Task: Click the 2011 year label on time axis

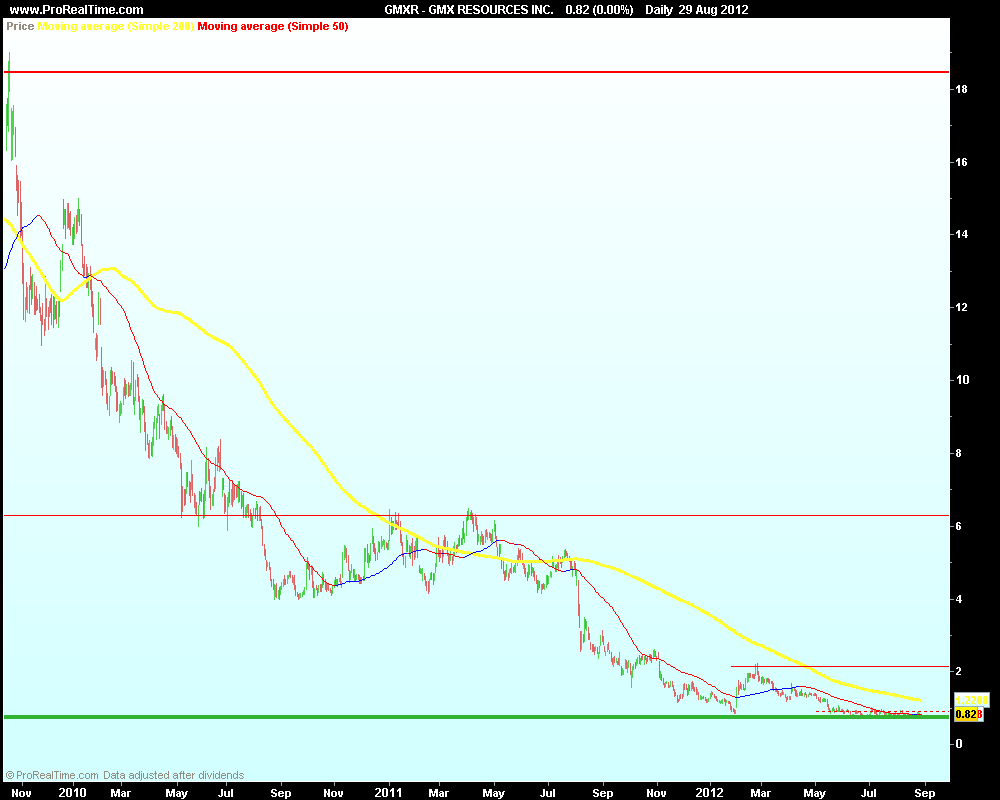Action: click(x=388, y=792)
